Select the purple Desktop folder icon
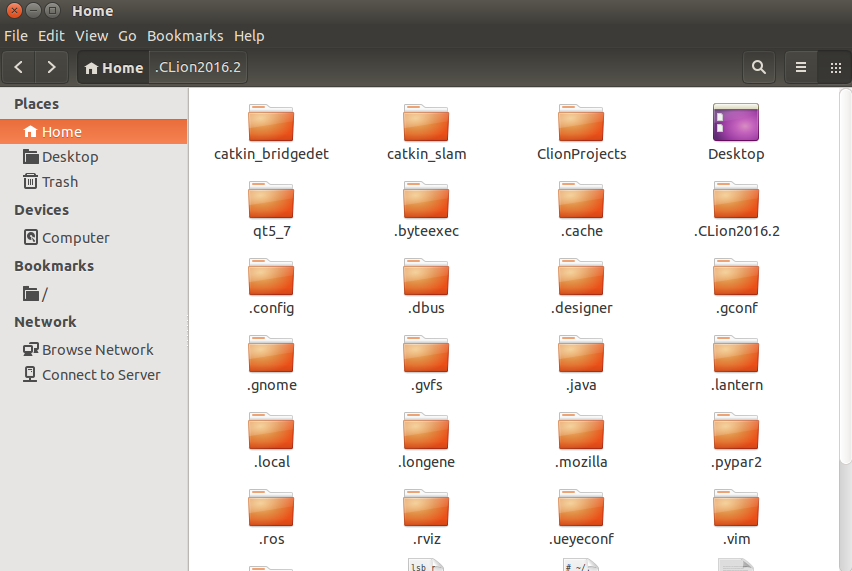The height and width of the screenshot is (571, 852). click(736, 123)
